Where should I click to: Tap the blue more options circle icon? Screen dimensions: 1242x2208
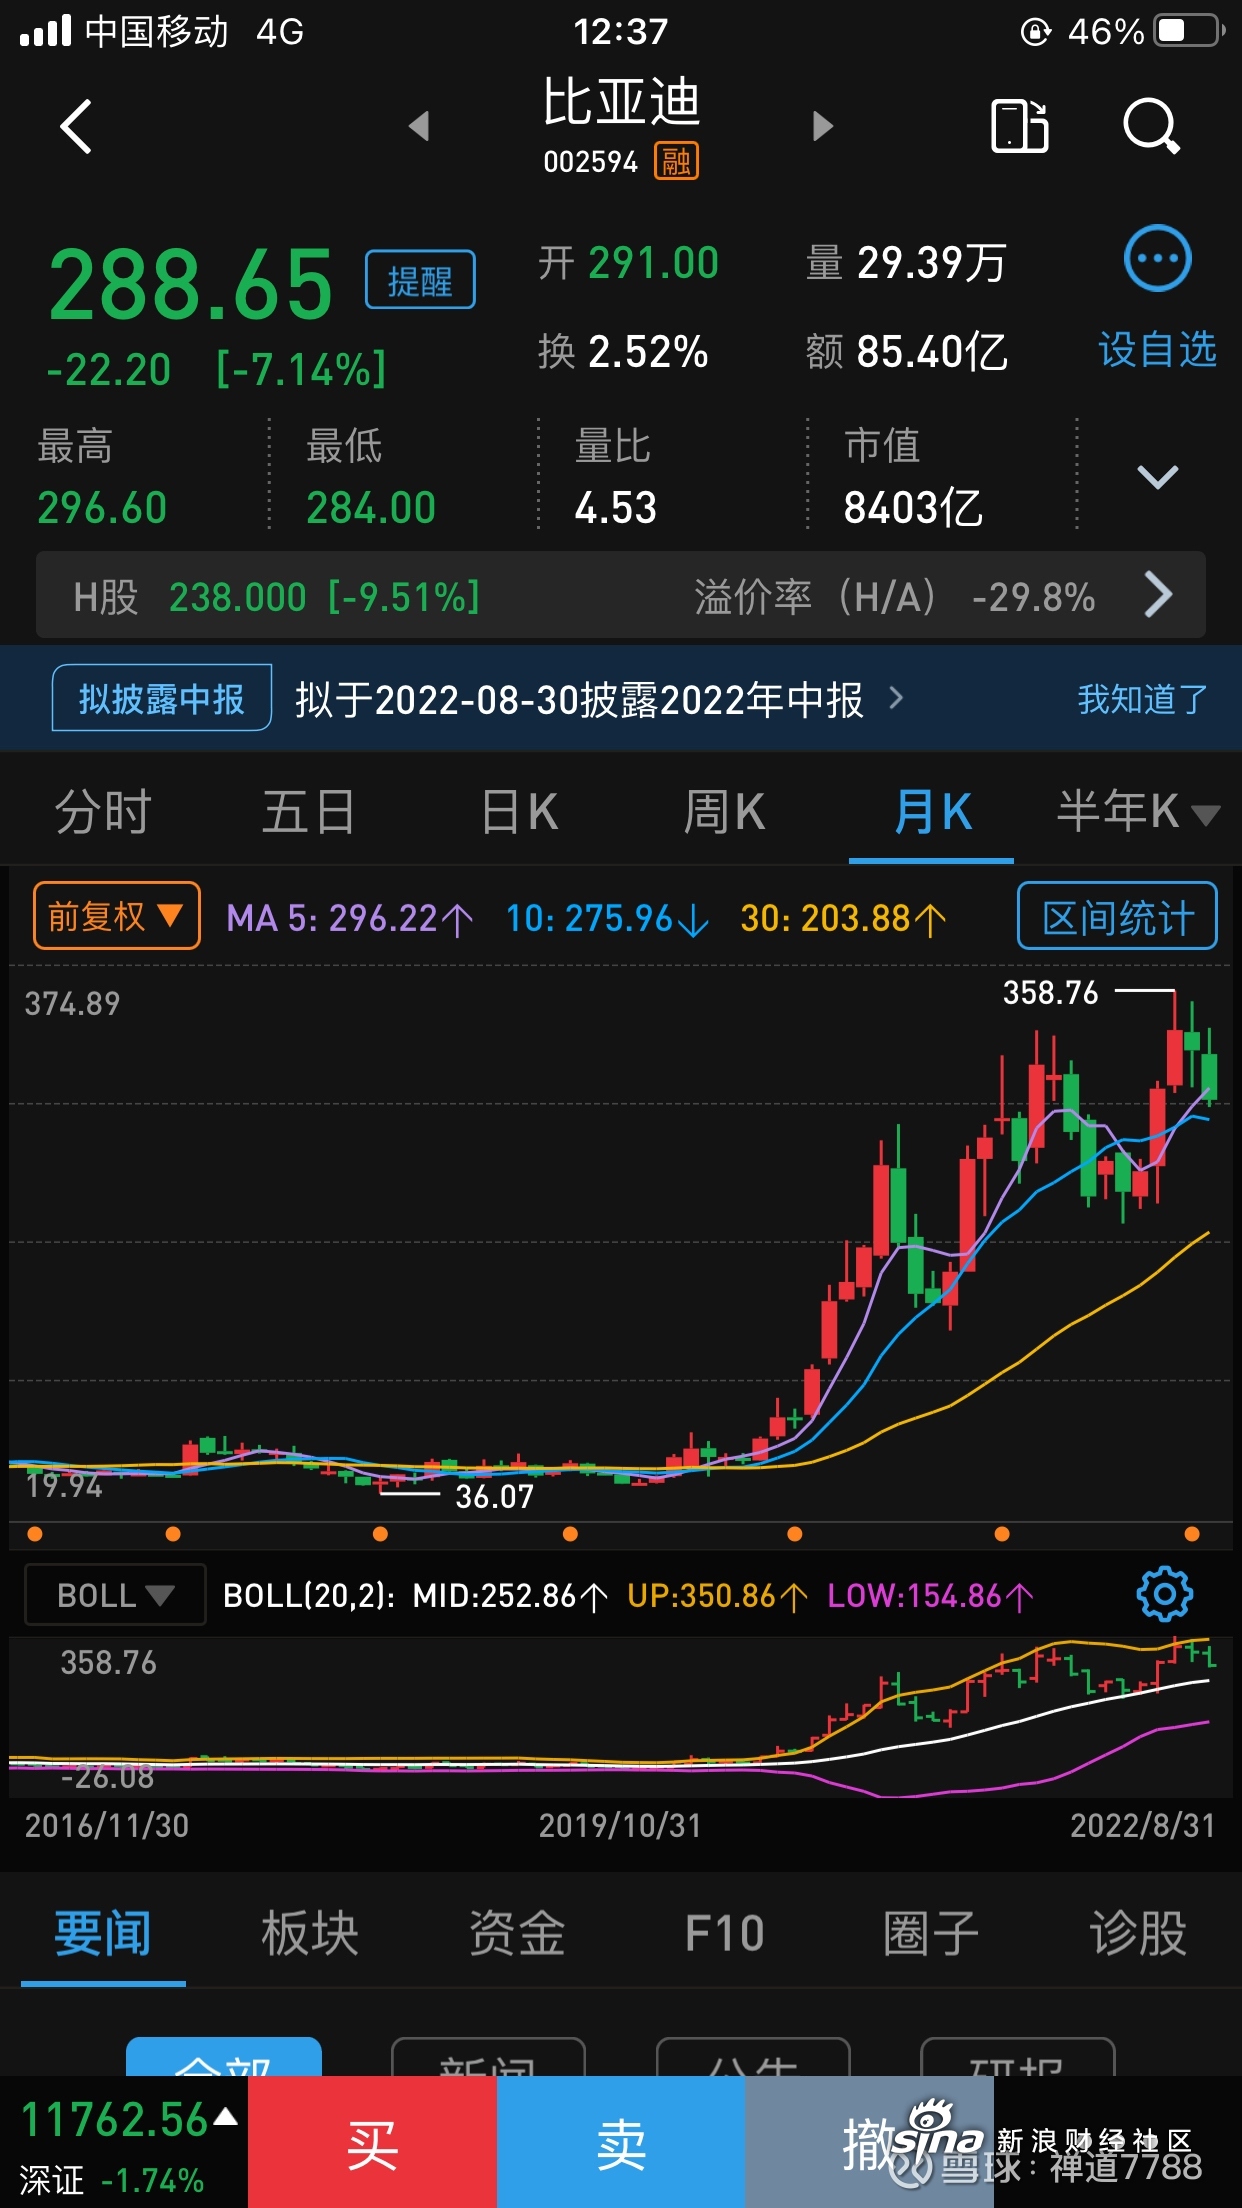[x=1157, y=258]
